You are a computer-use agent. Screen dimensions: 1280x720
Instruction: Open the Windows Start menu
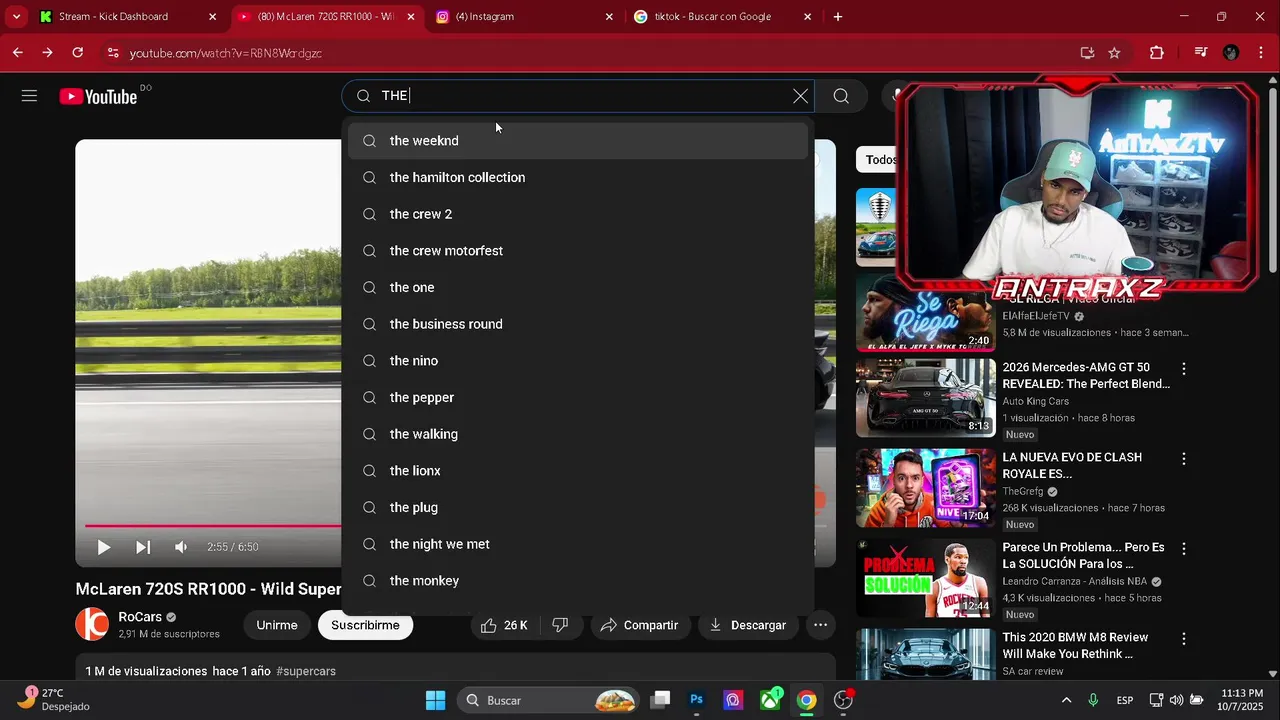[435, 700]
